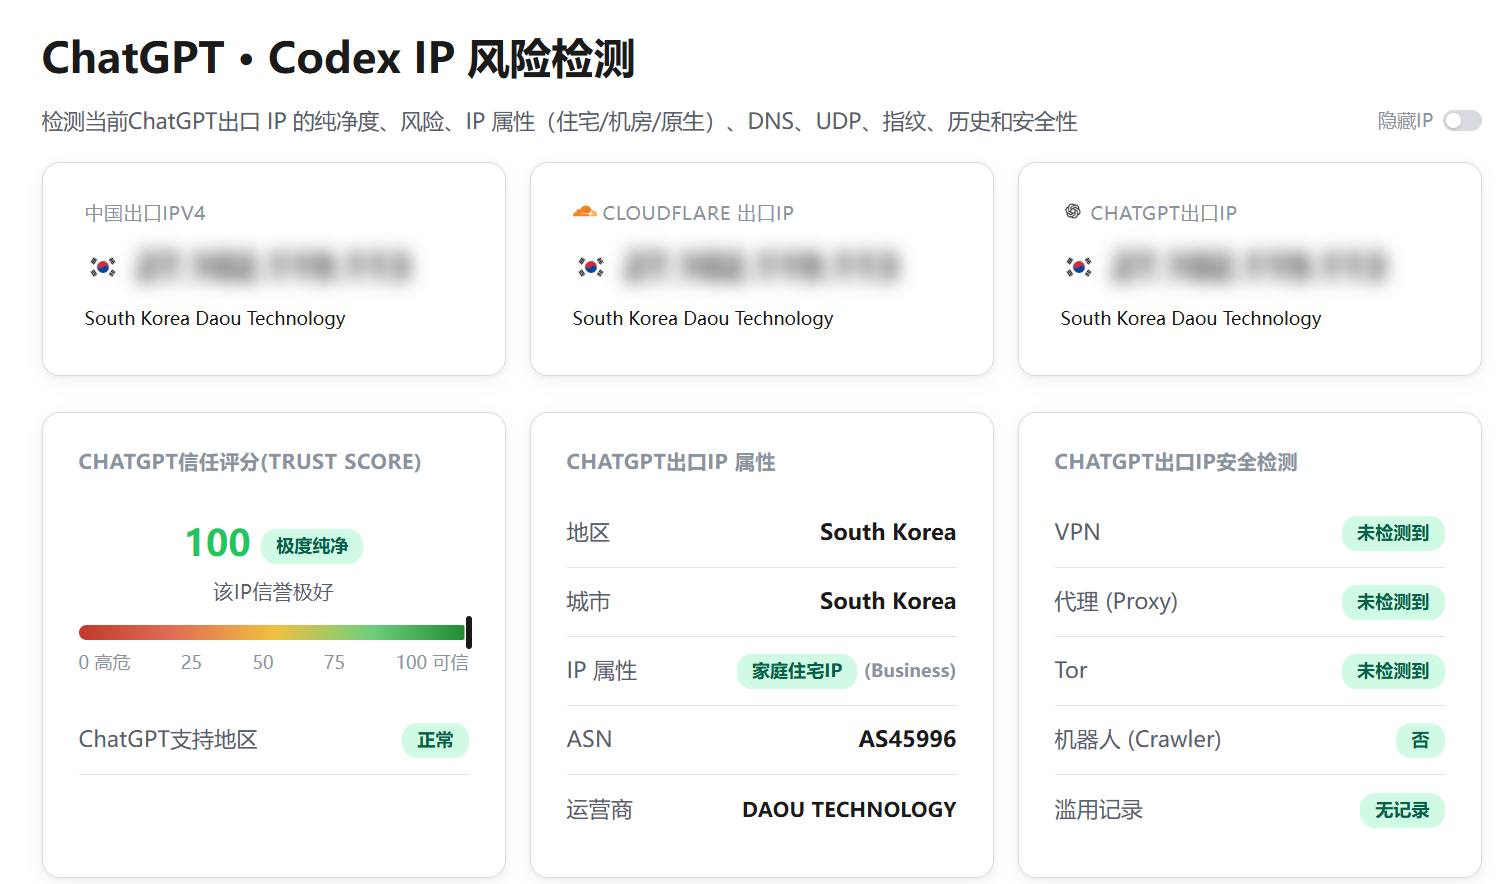The image size is (1500, 884).
Task: Click the 正常 badge for ChatGPT支持地区
Action: 435,740
